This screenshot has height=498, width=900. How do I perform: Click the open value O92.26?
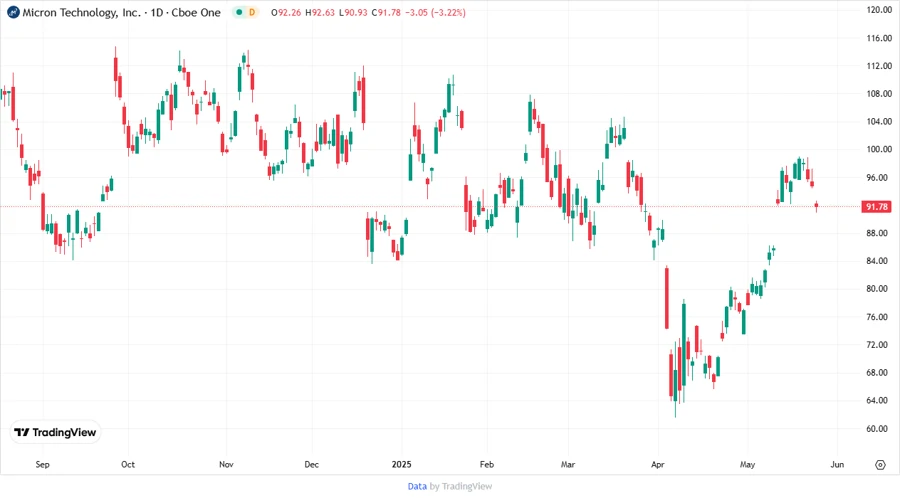286,12
